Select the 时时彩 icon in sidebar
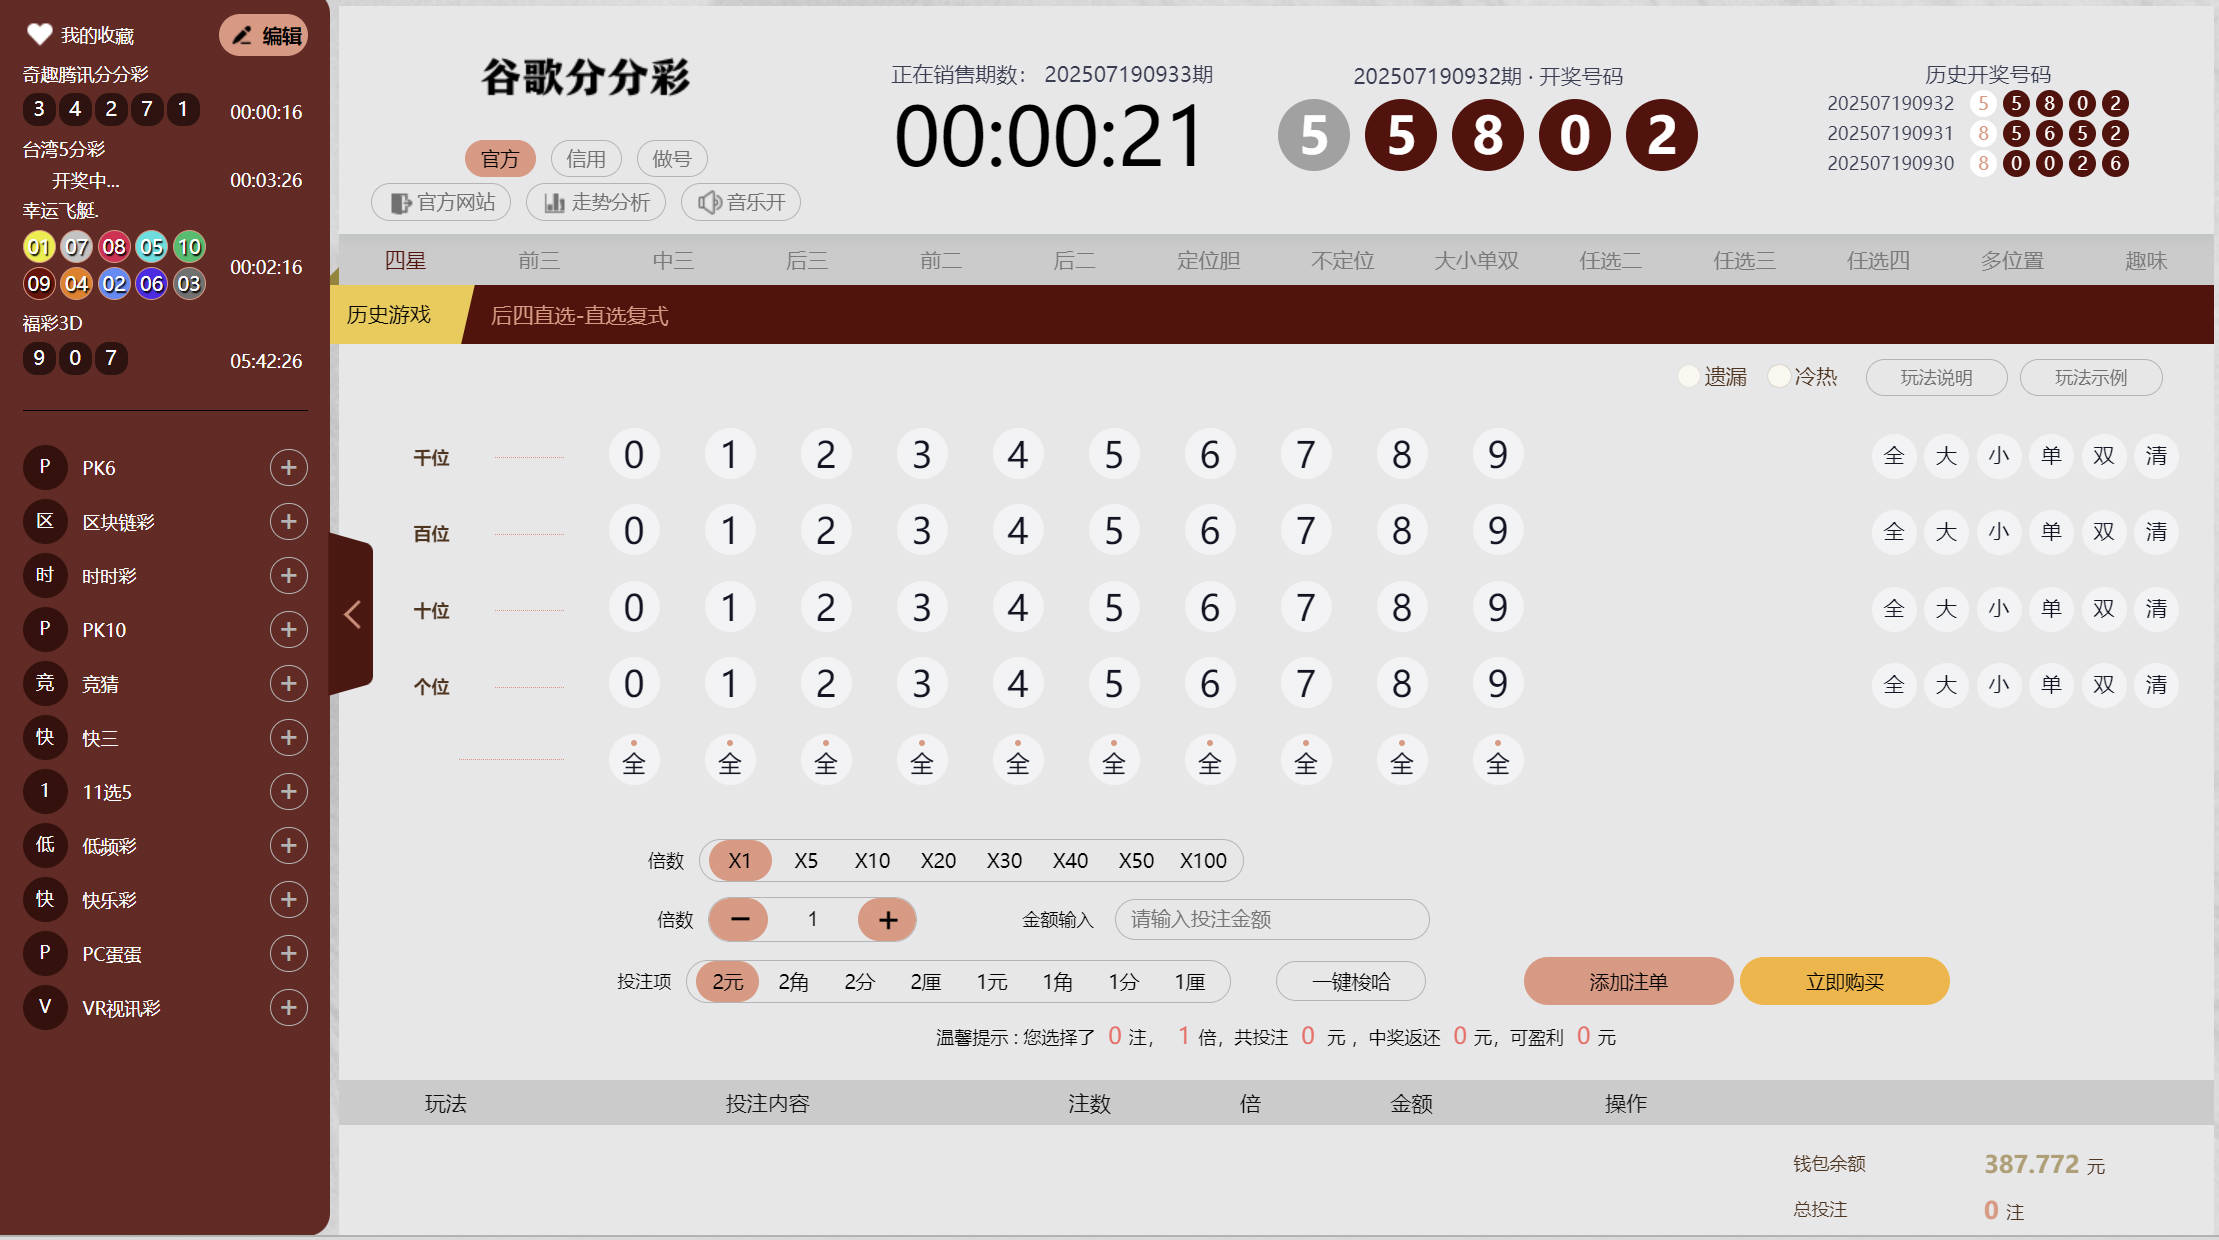This screenshot has height=1240, width=2219. (x=44, y=575)
